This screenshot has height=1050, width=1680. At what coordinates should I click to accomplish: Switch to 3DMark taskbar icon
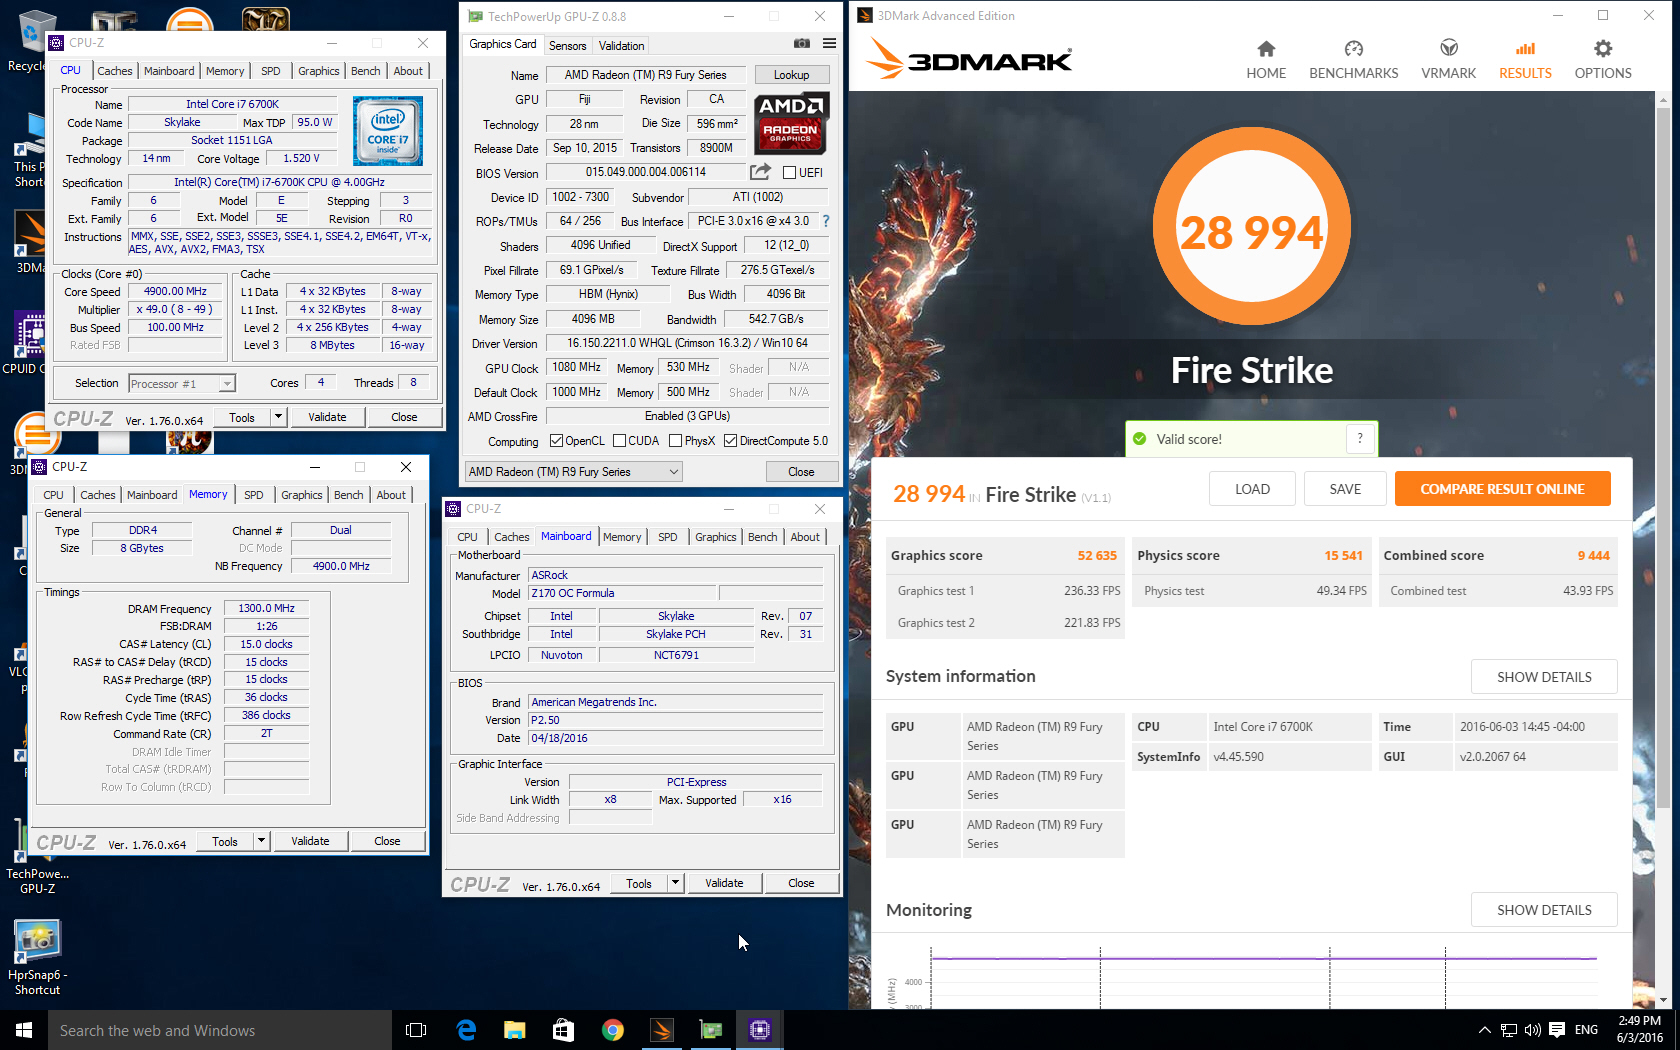point(662,1030)
